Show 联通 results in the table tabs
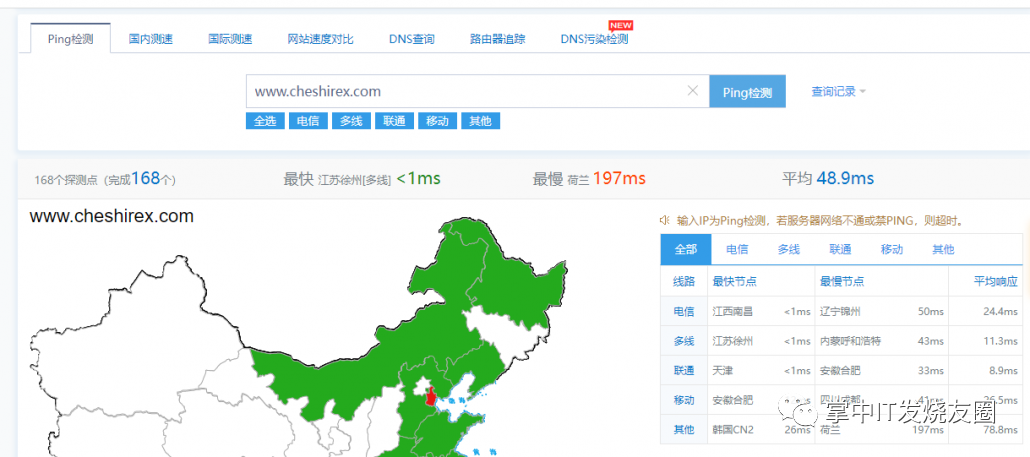Image resolution: width=1030 pixels, height=457 pixels. pos(840,249)
